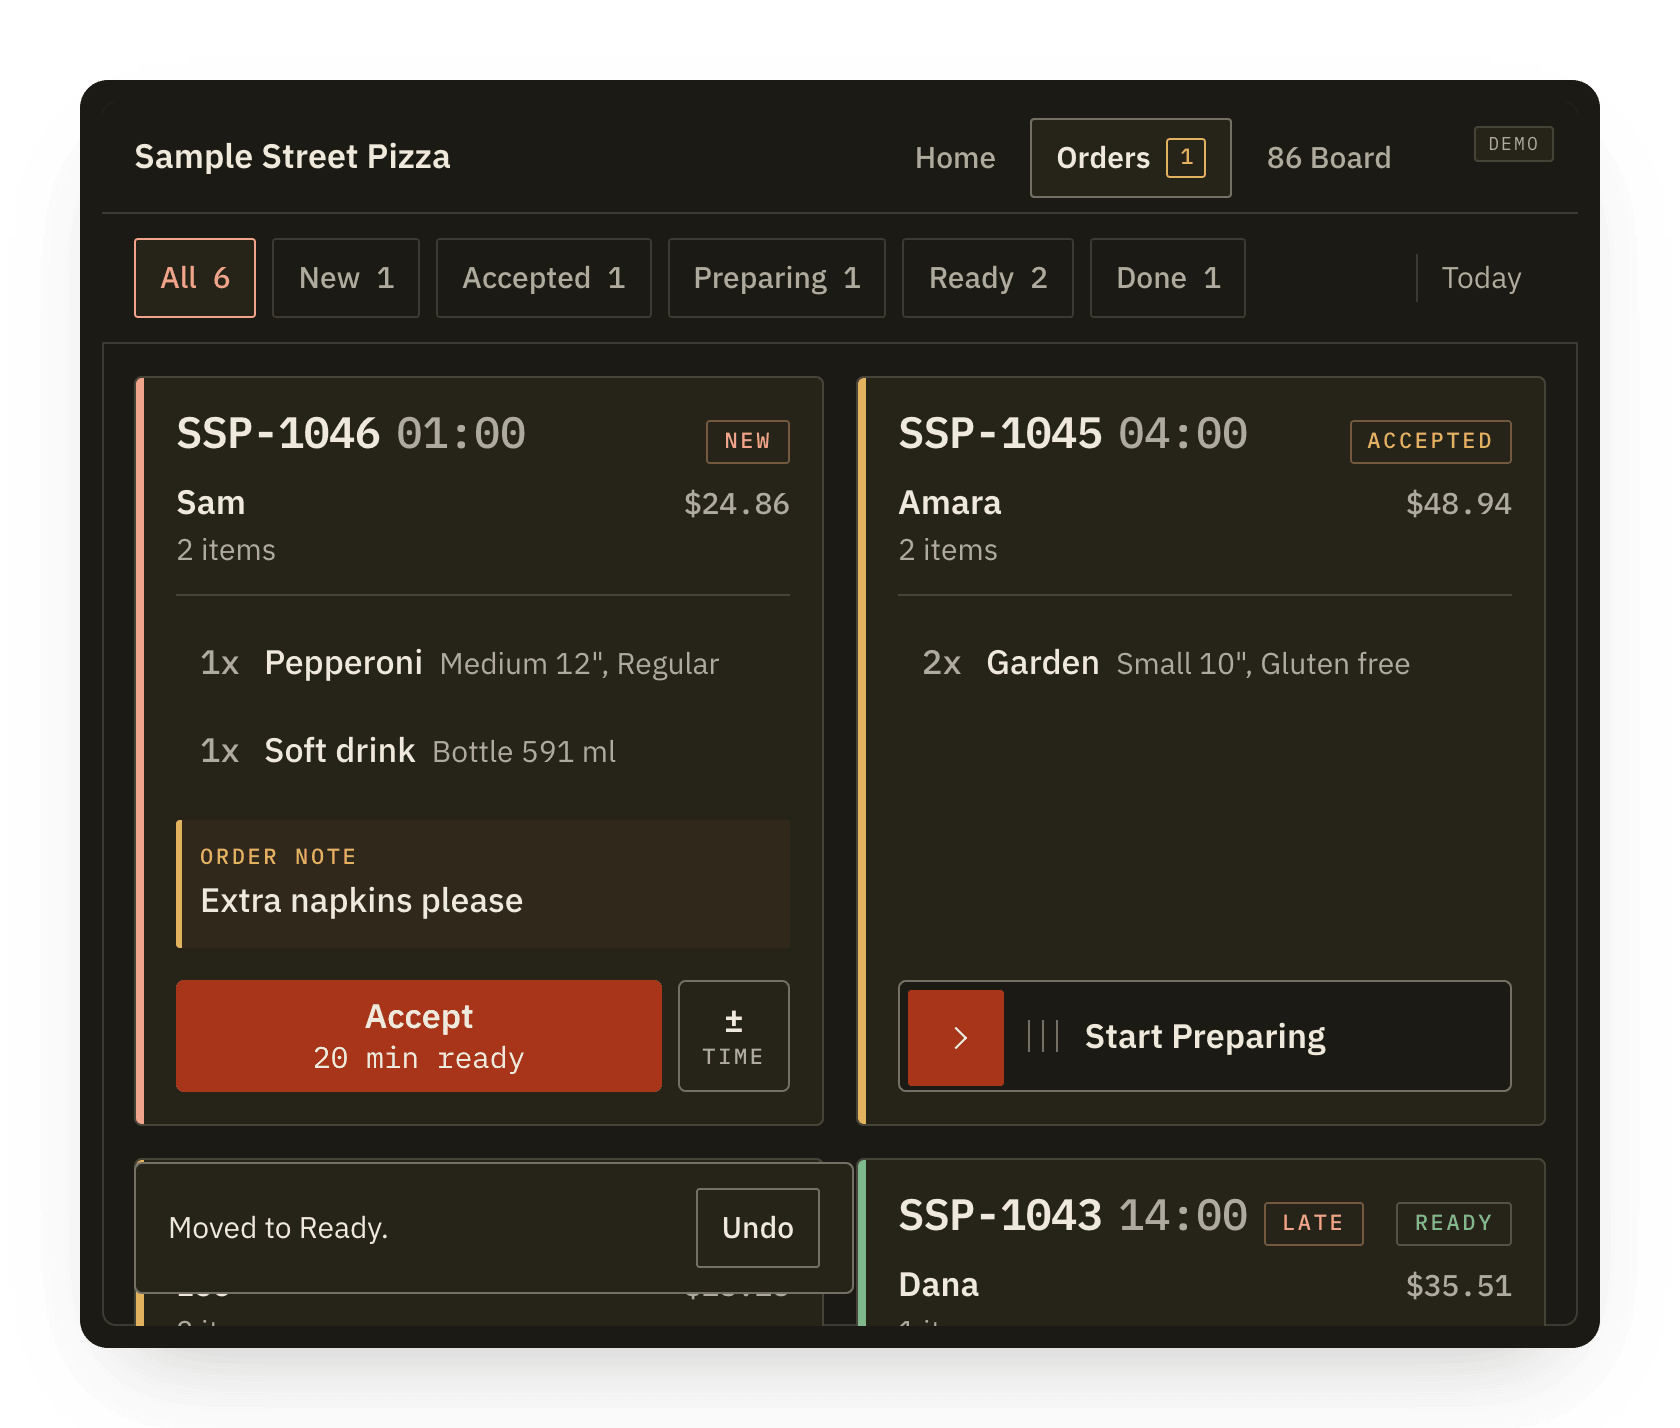This screenshot has width=1680, height=1428.
Task: Click the Moved to Ready message
Action: (x=278, y=1228)
